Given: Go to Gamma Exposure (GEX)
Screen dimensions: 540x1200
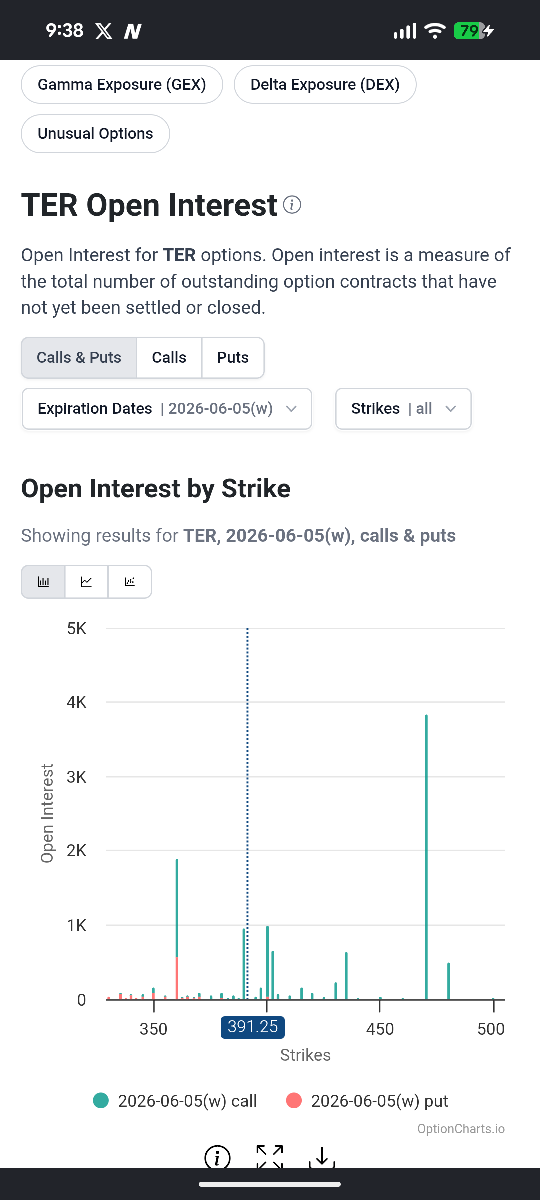Looking at the screenshot, I should pyautogui.click(x=122, y=85).
